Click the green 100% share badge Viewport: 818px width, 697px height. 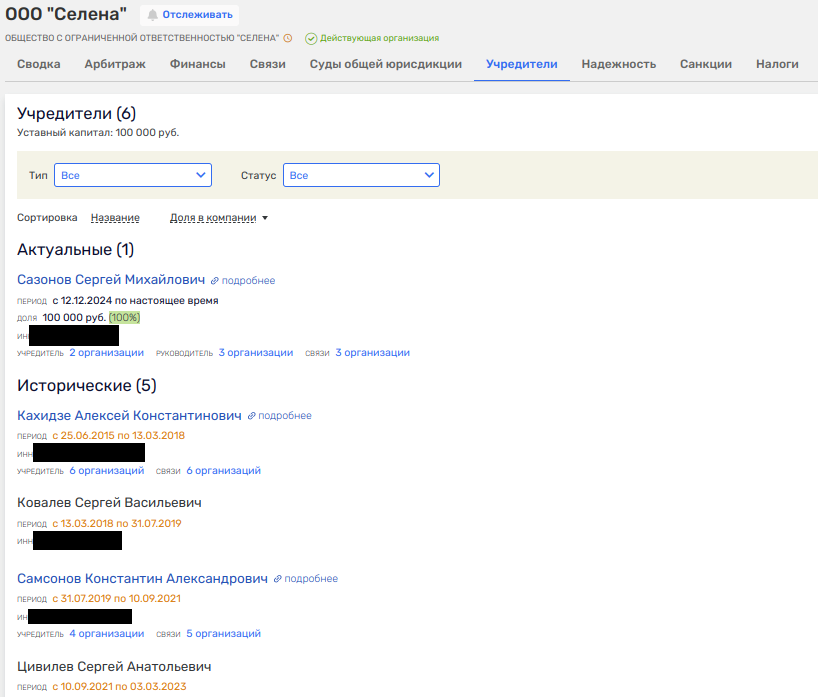124,318
